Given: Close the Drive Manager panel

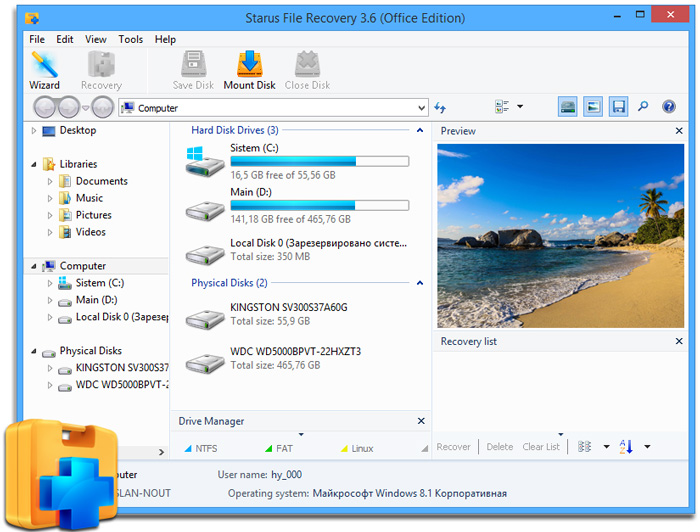Looking at the screenshot, I should click(421, 421).
